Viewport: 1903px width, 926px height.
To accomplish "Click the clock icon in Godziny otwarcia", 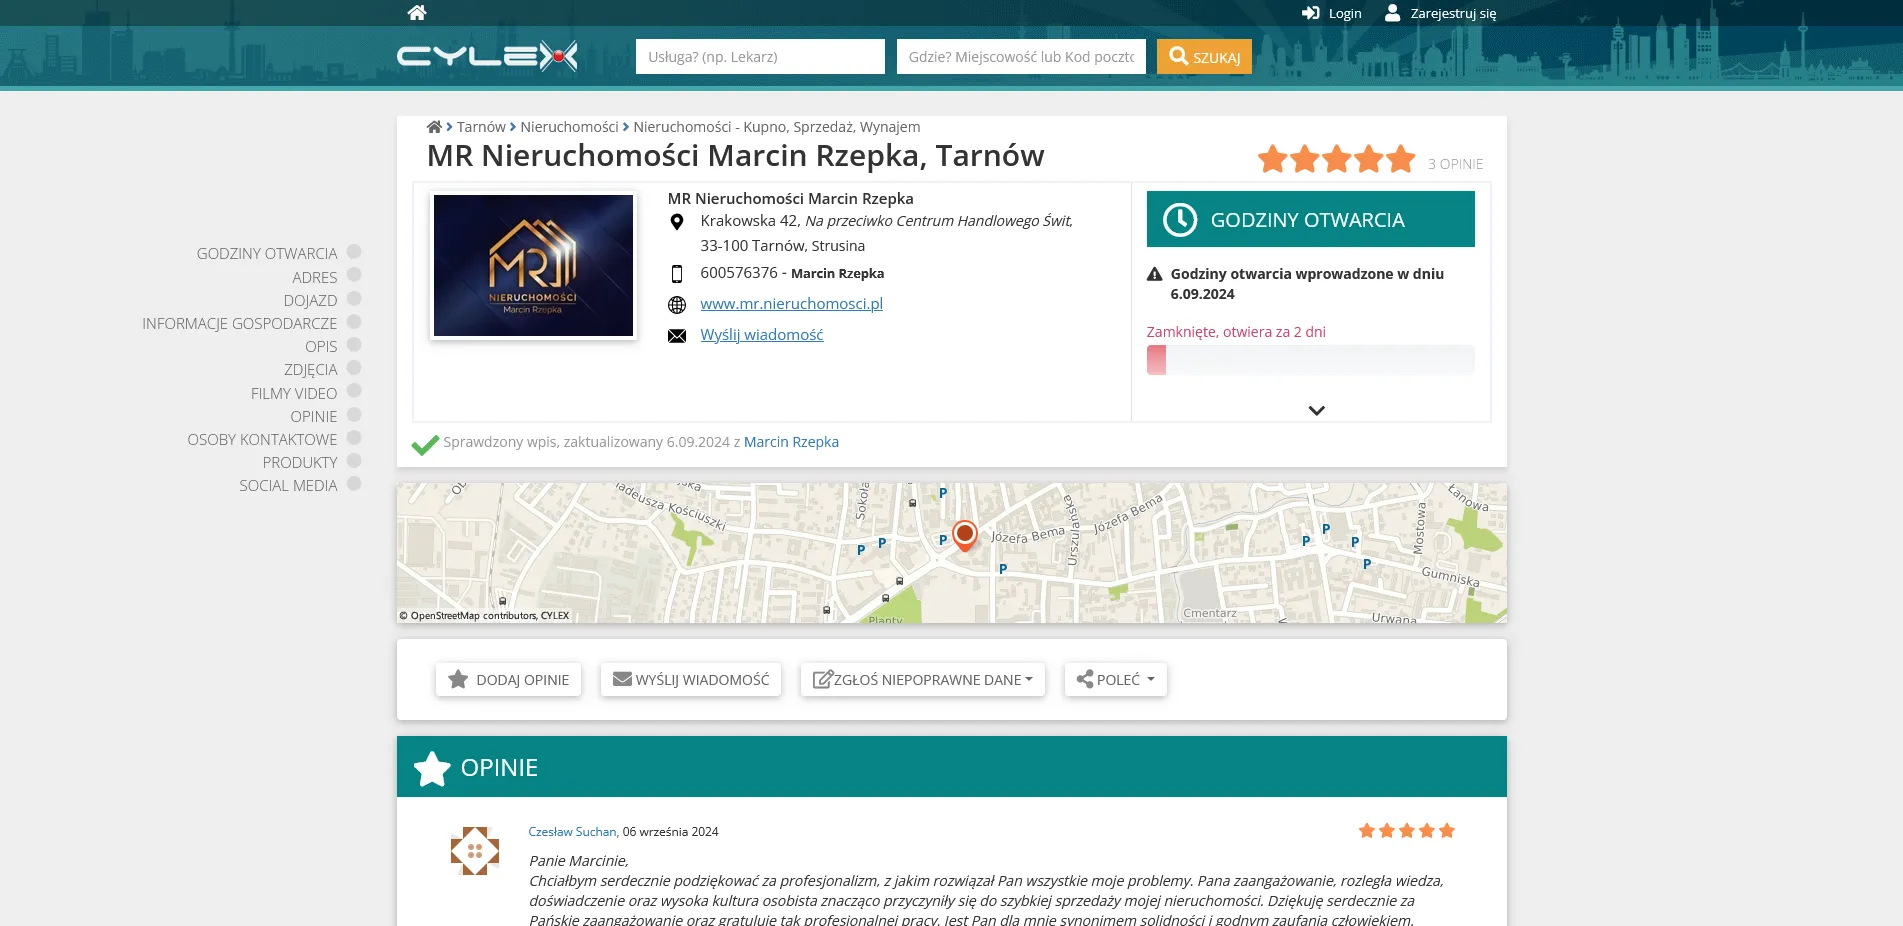I will tap(1180, 220).
